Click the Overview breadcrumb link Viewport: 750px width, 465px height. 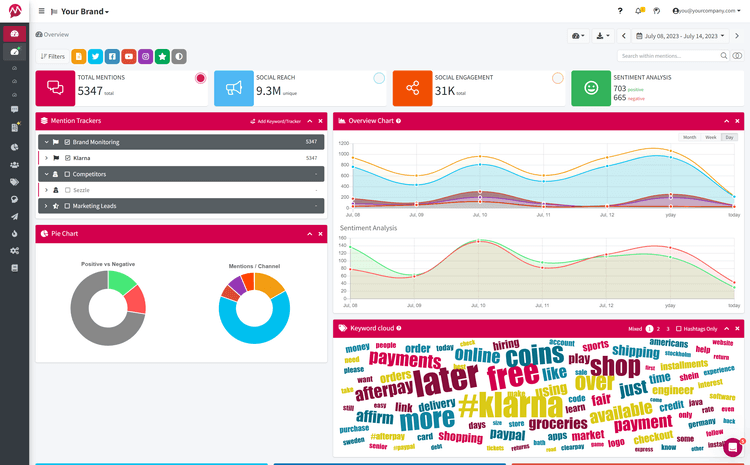pos(52,34)
